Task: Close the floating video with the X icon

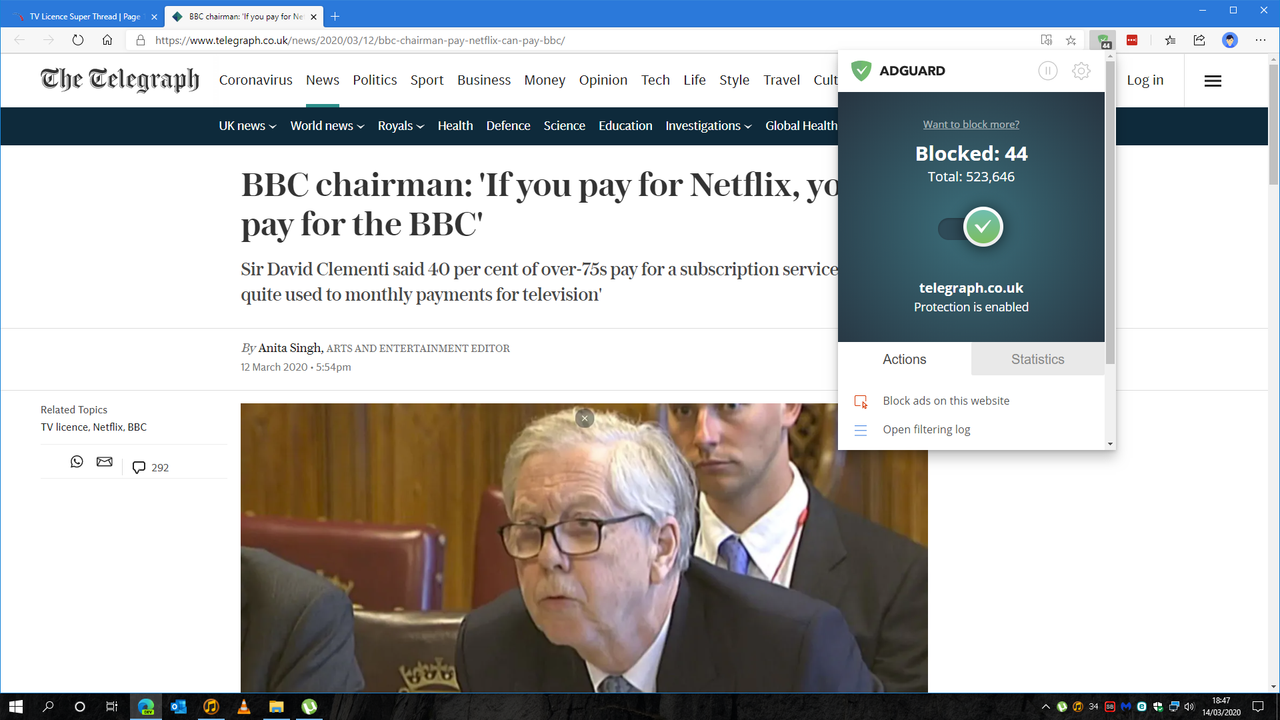Action: (585, 418)
